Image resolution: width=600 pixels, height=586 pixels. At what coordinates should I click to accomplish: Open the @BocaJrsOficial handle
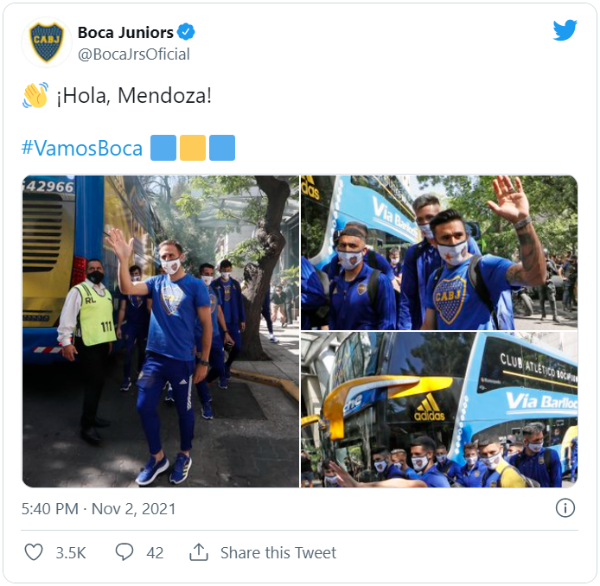[134, 54]
